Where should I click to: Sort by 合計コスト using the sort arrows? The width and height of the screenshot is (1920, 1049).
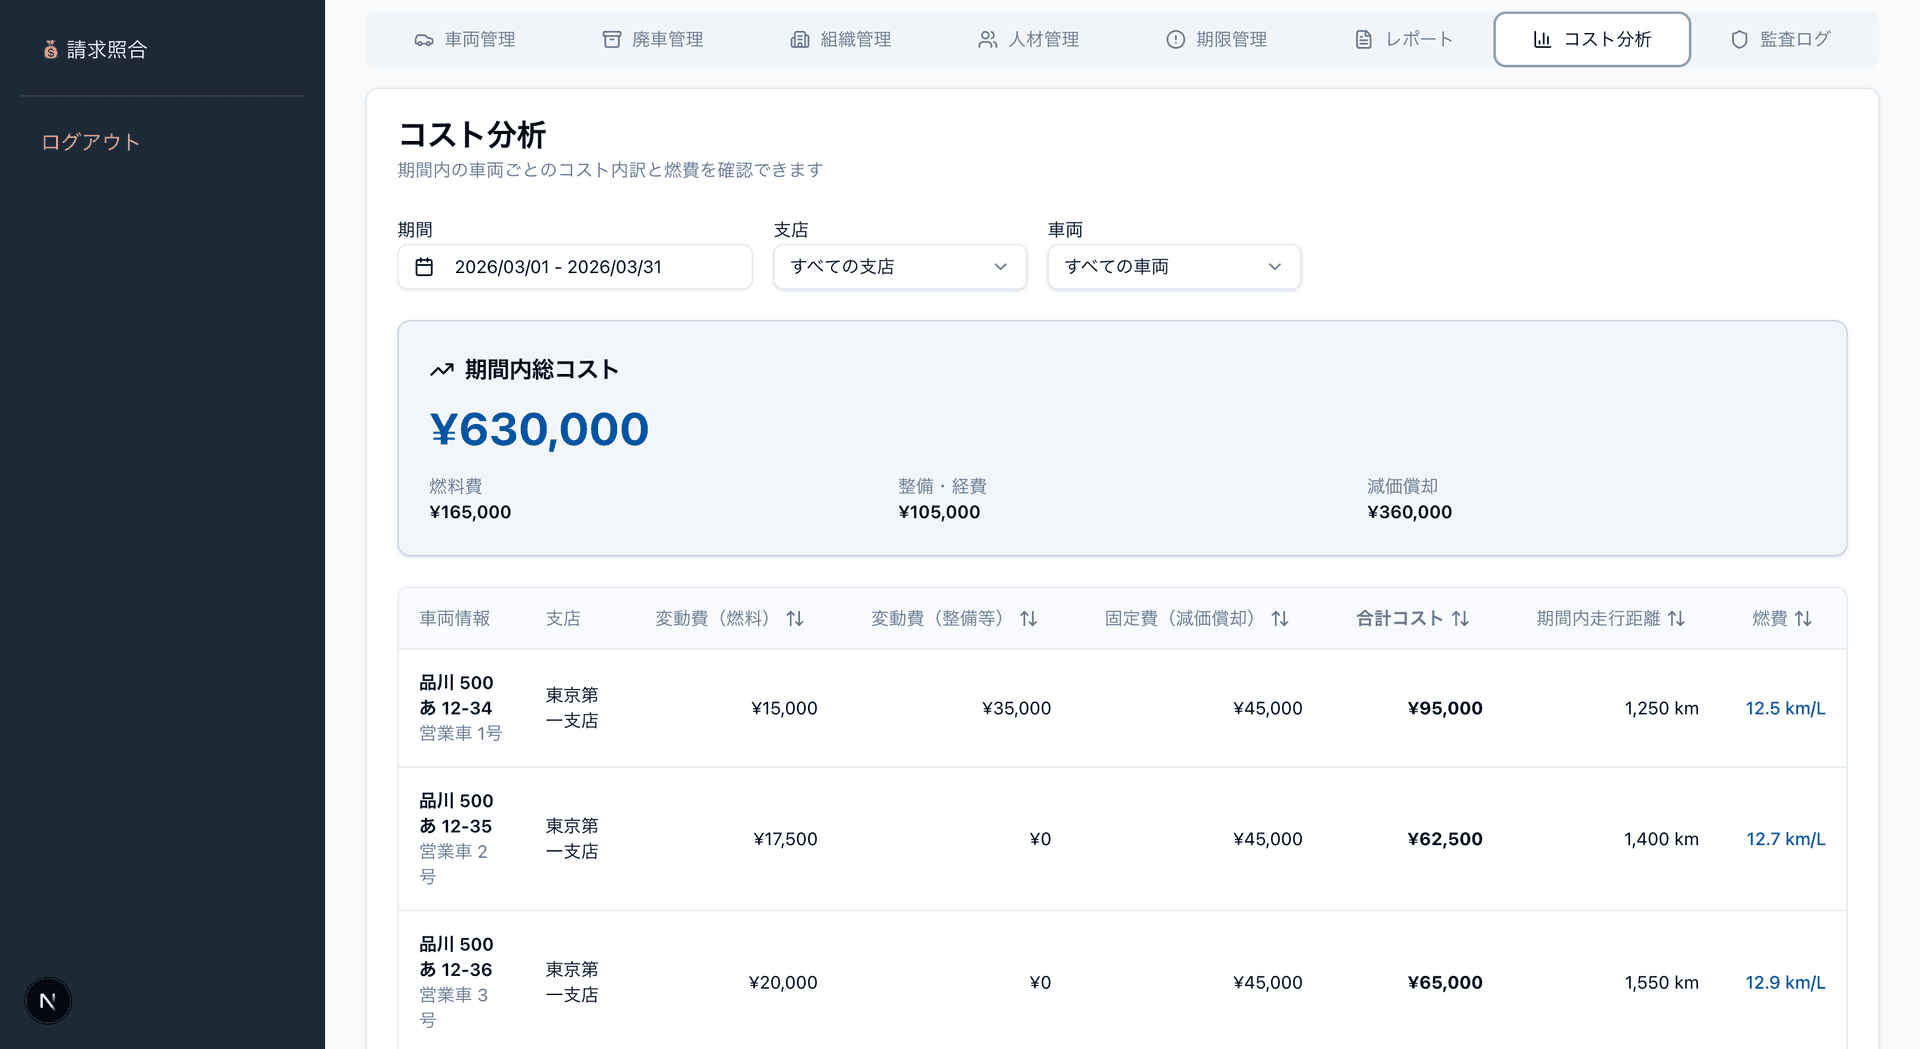click(x=1461, y=618)
